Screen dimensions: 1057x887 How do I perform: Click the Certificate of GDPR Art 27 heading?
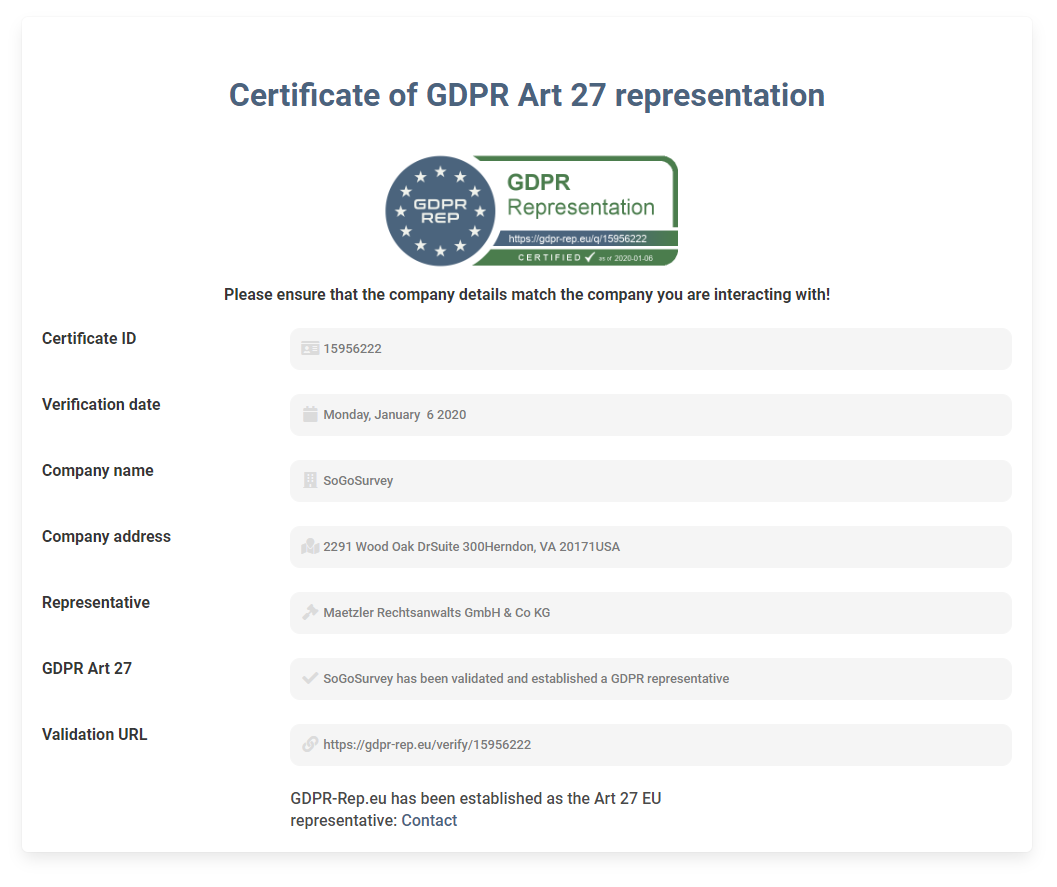(527, 96)
